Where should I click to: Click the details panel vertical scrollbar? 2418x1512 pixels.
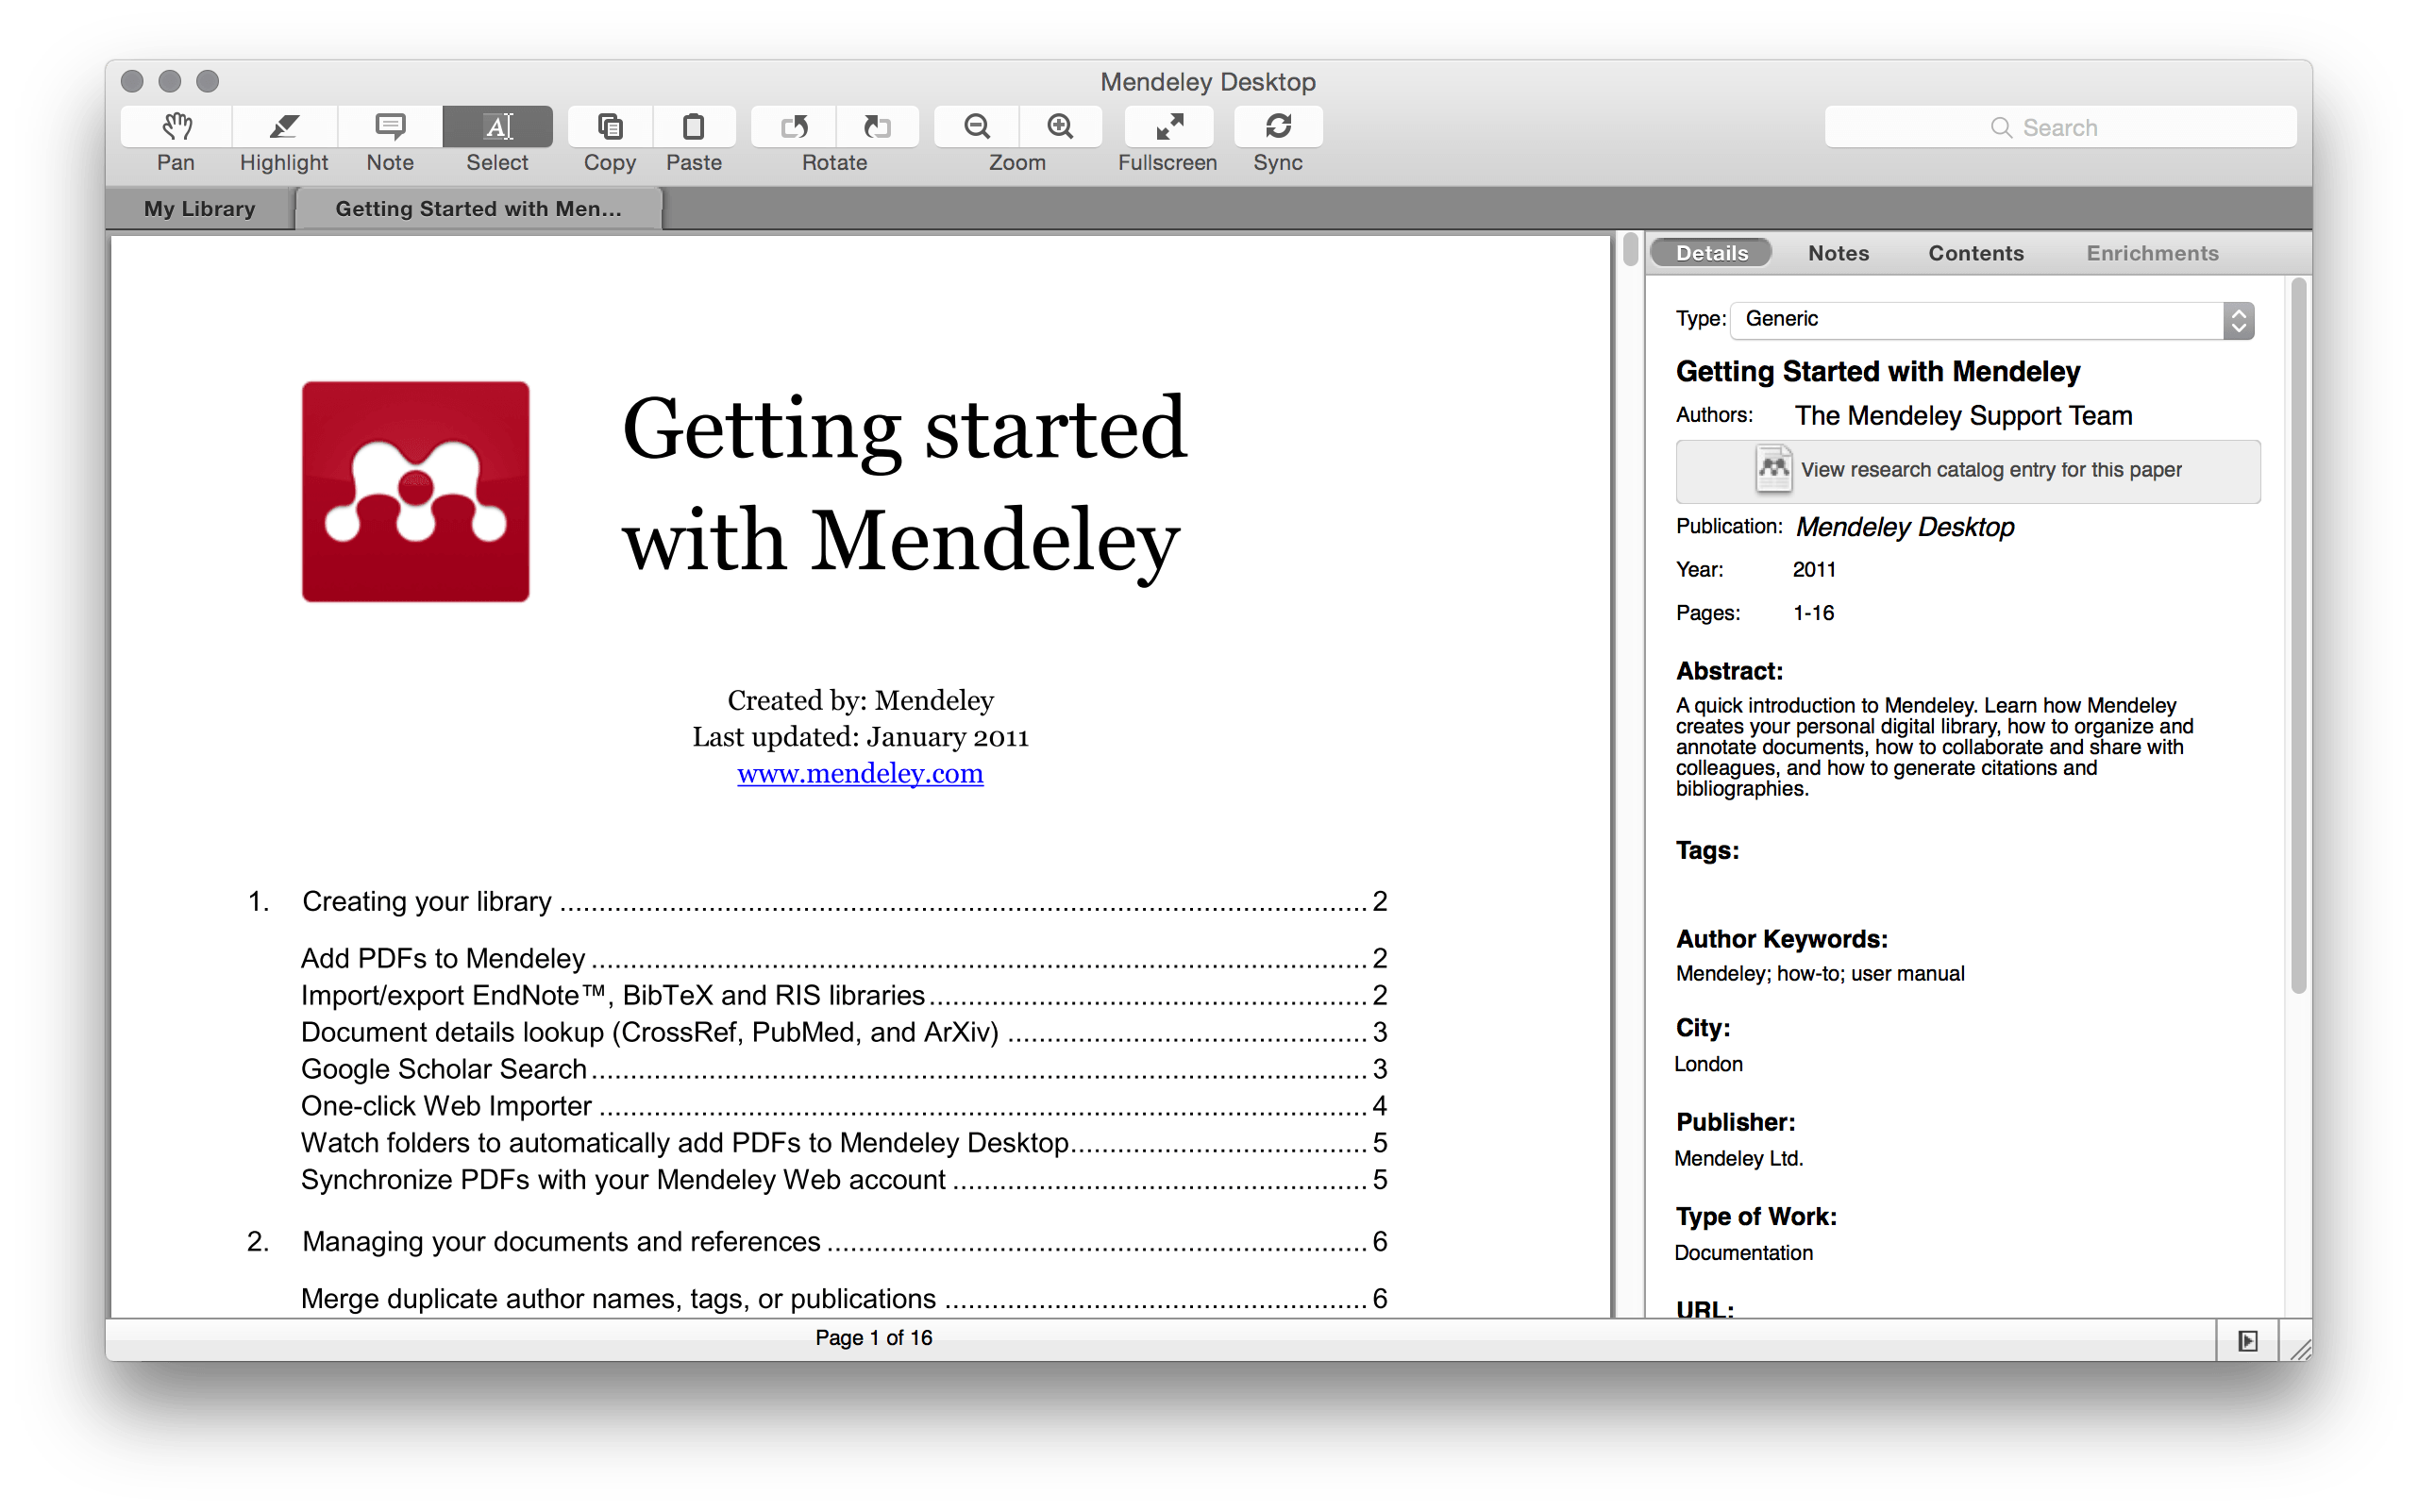click(2298, 636)
